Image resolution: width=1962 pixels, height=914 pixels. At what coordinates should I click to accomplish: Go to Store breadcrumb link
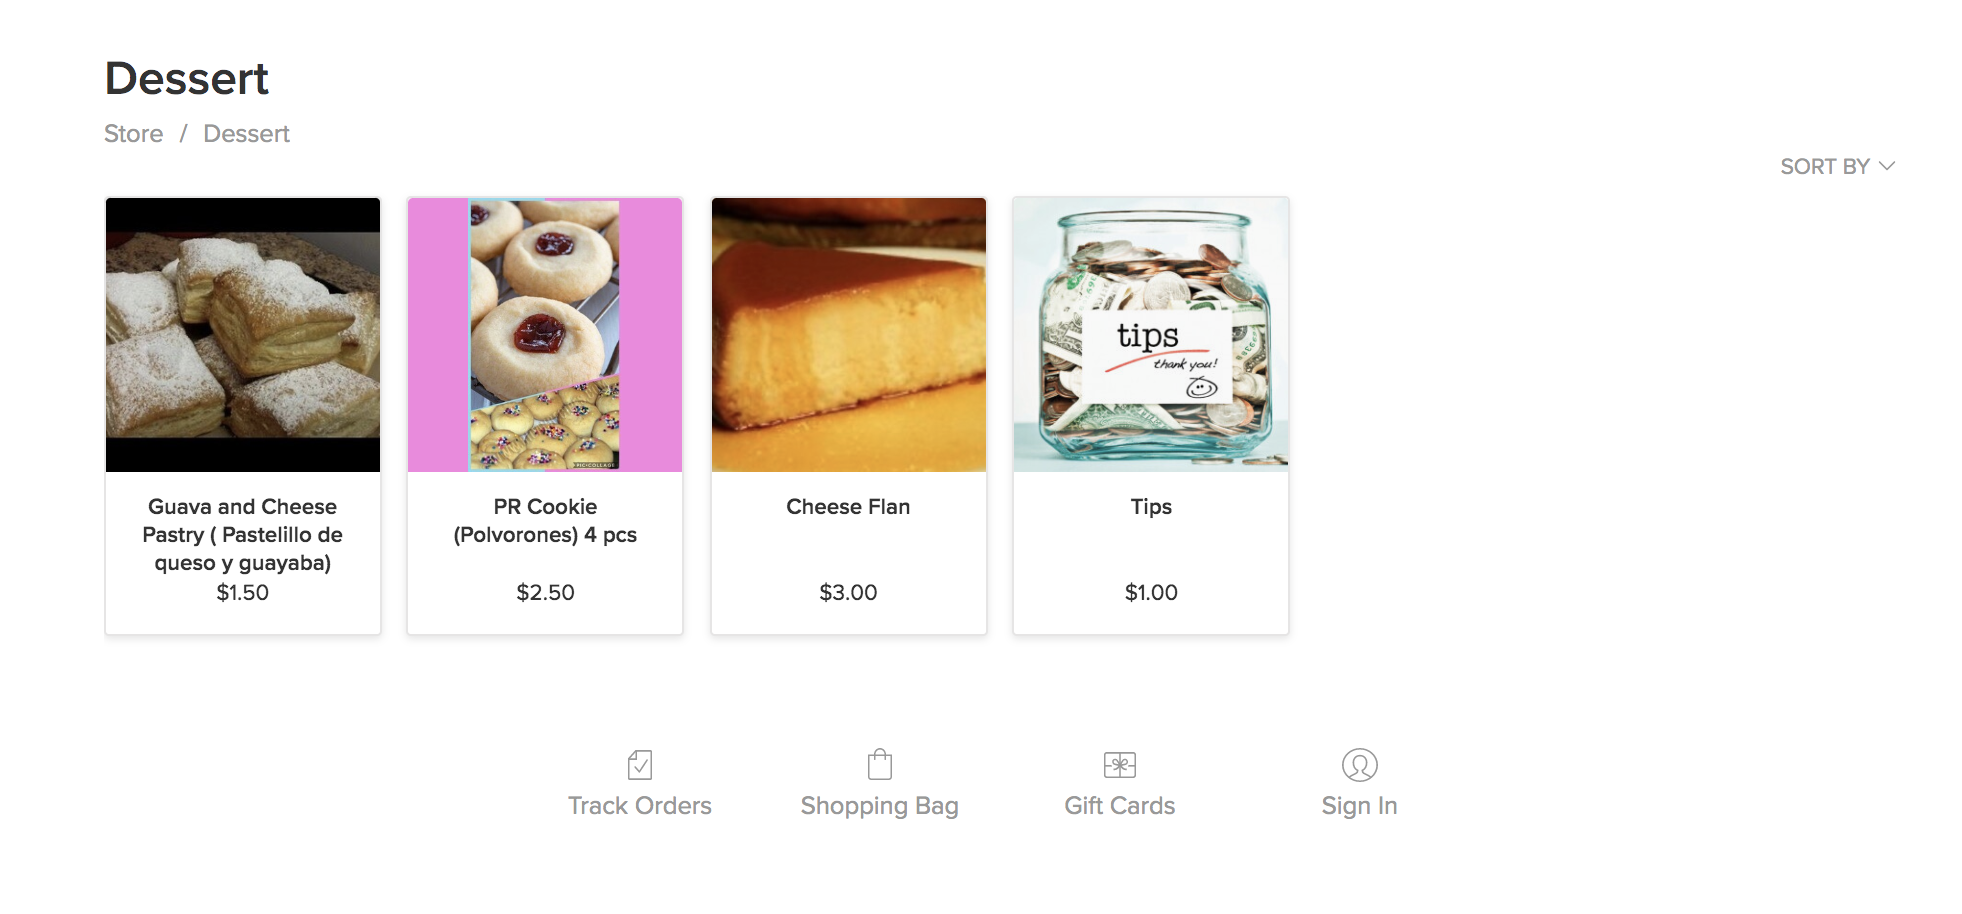pos(134,134)
